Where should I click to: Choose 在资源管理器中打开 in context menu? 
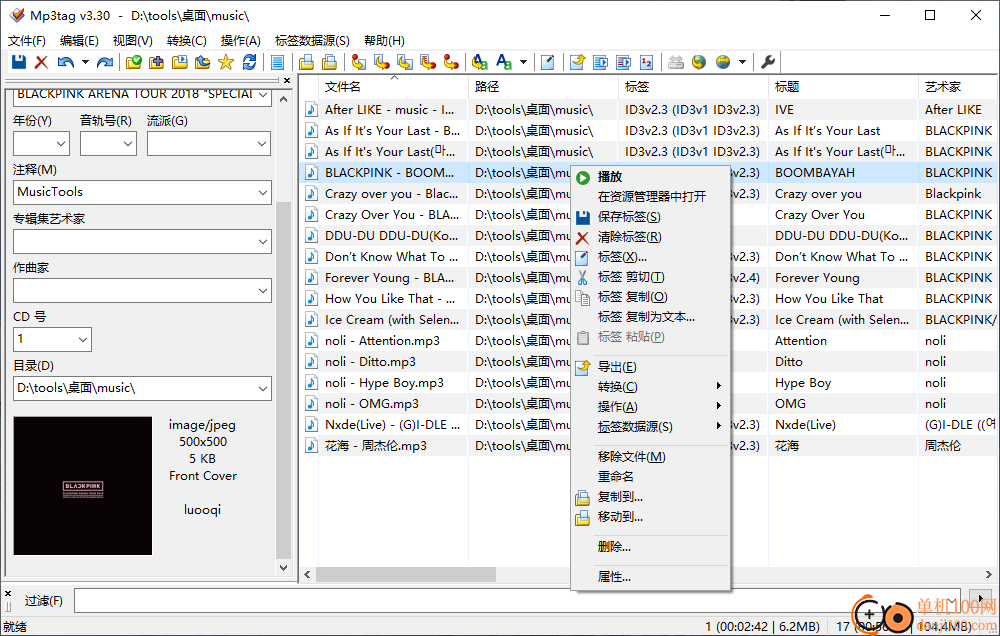click(x=651, y=196)
